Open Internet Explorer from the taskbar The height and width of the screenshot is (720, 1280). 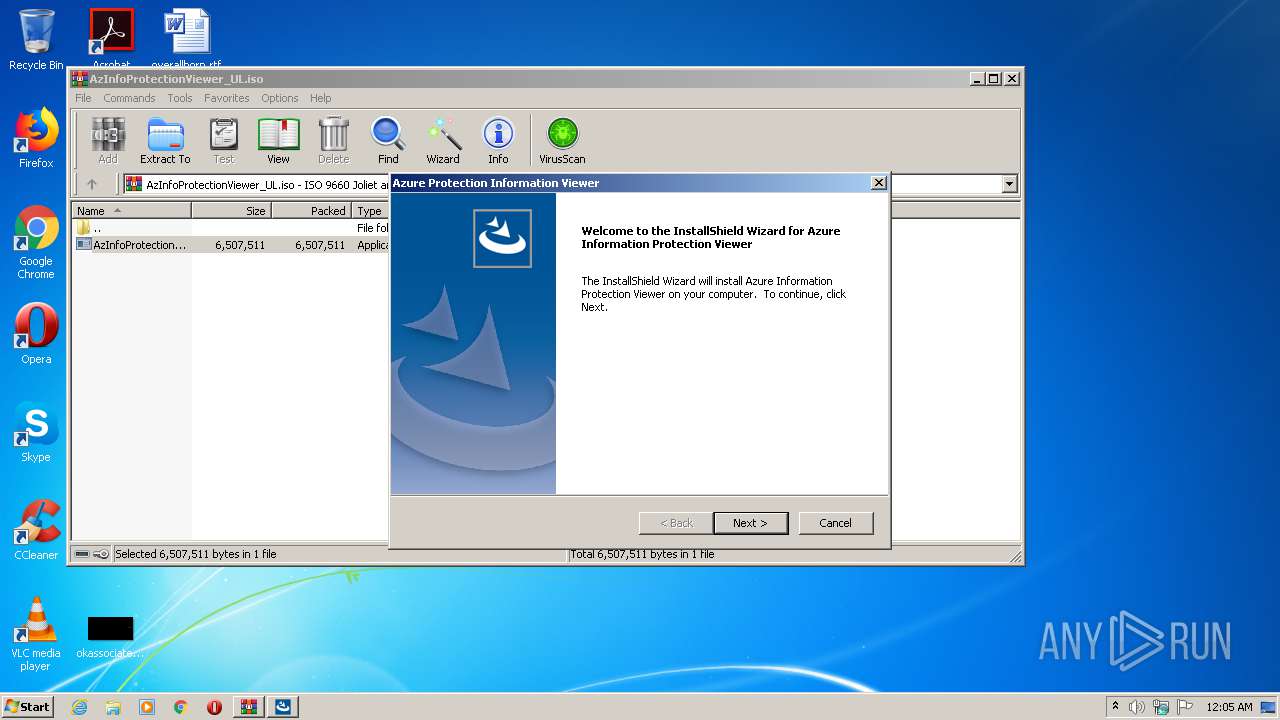click(79, 707)
